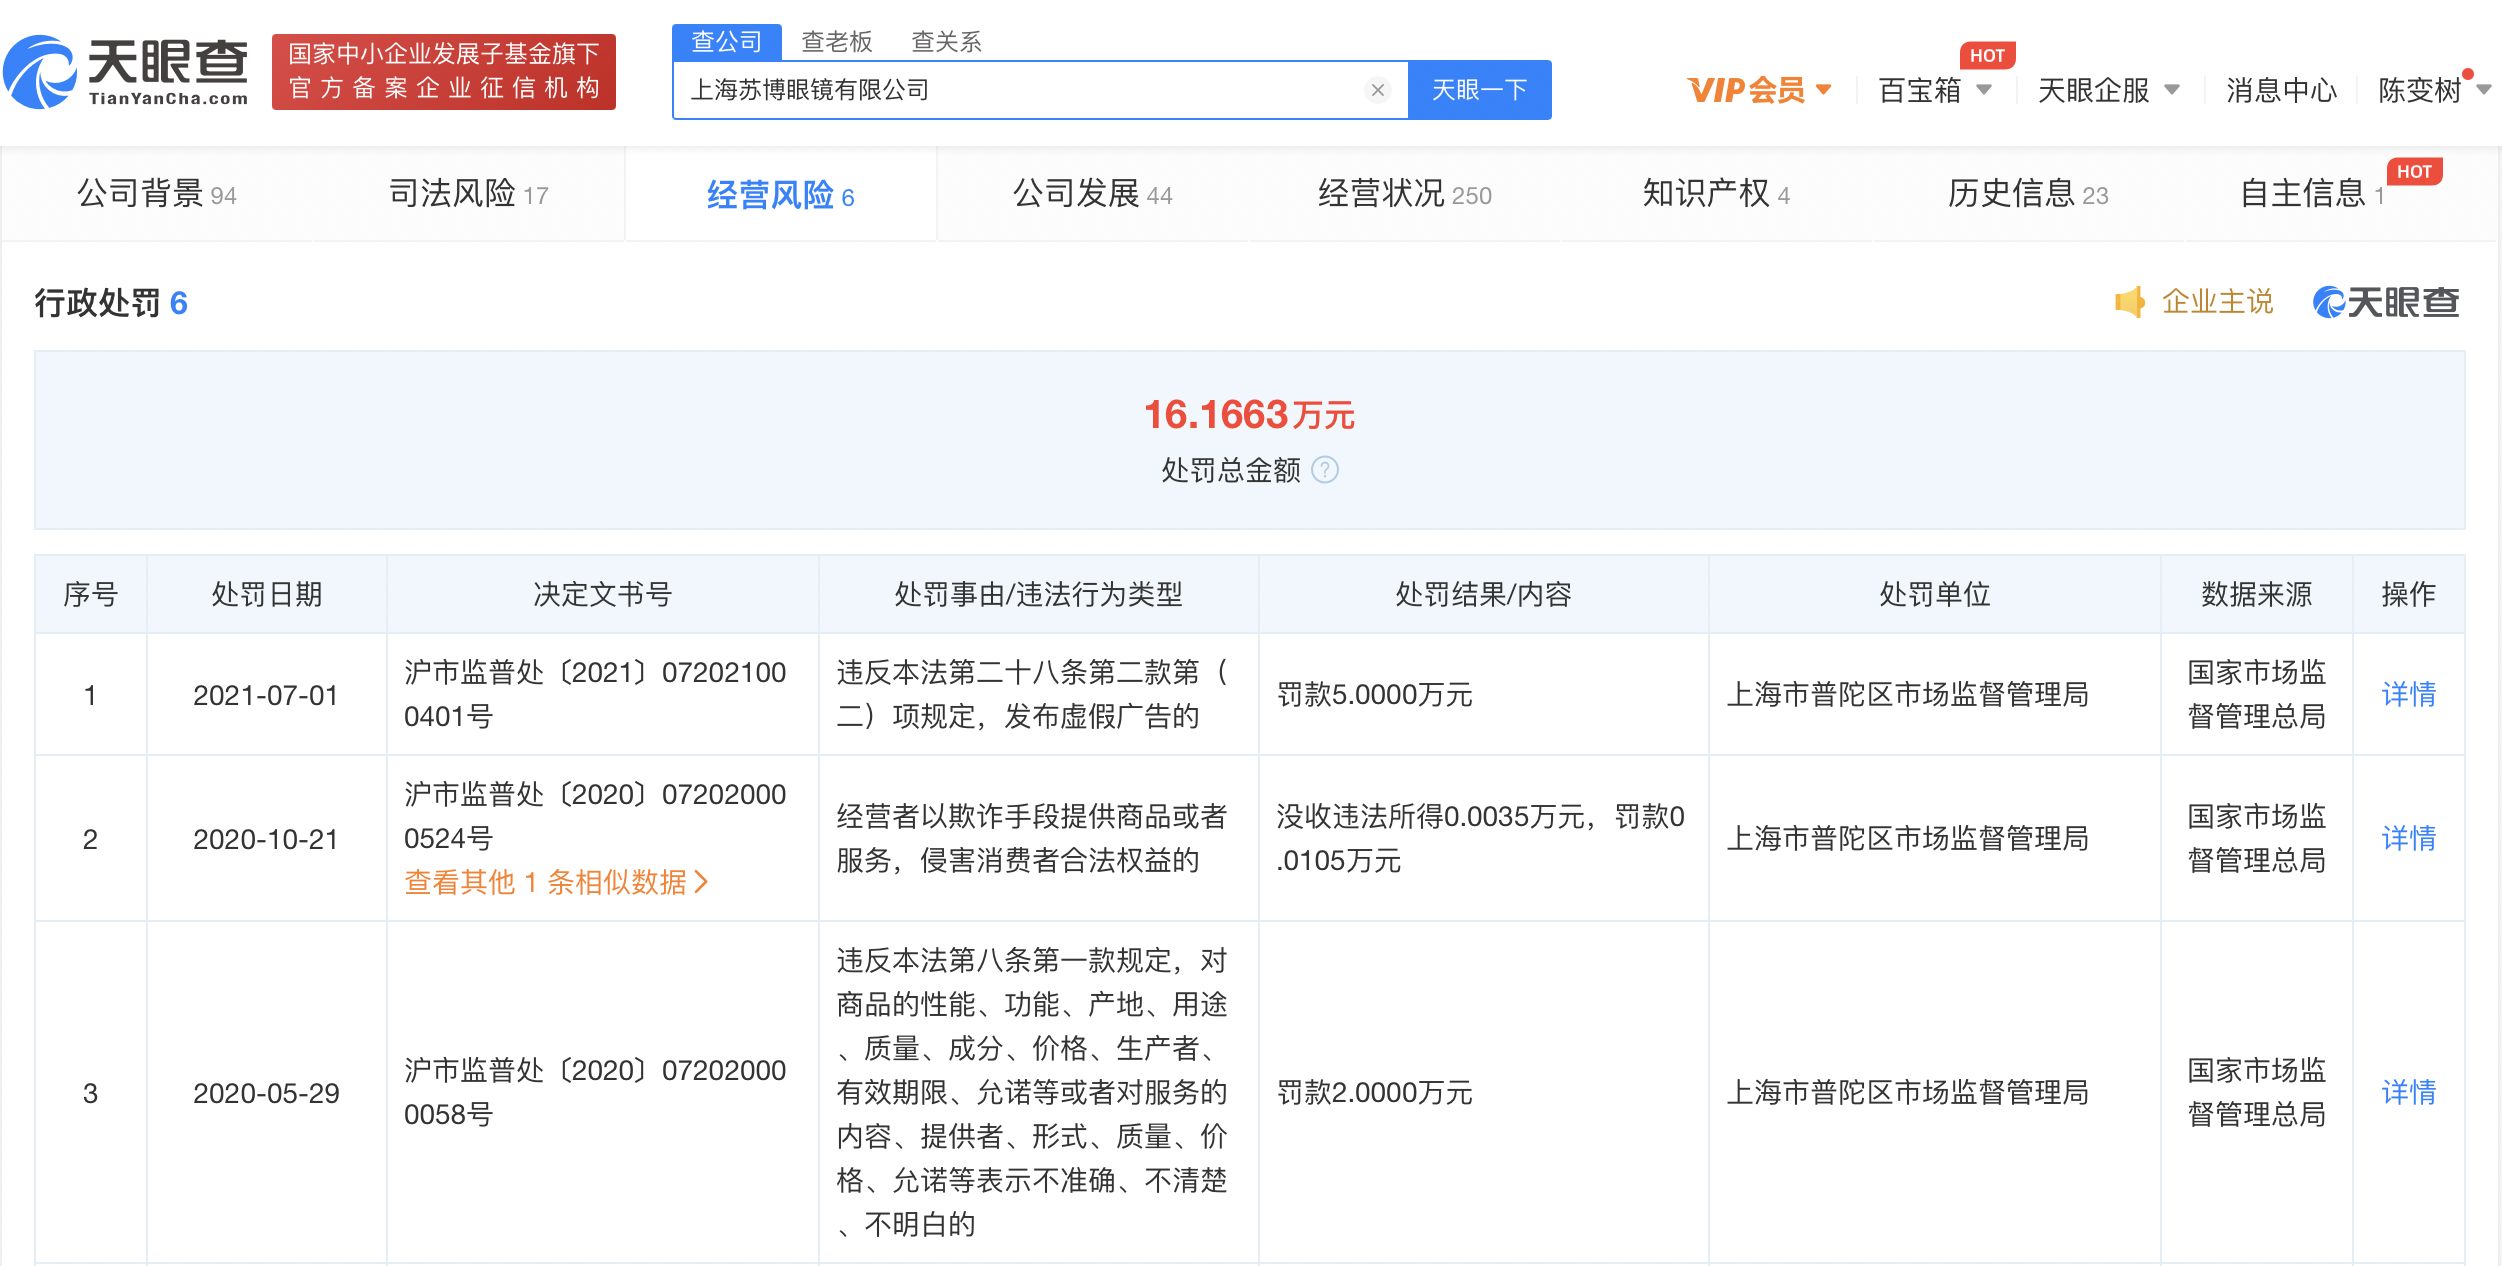This screenshot has height=1266, width=2502.
Task: Click the 天眼查 watermark logo at right
Action: [x=2385, y=302]
